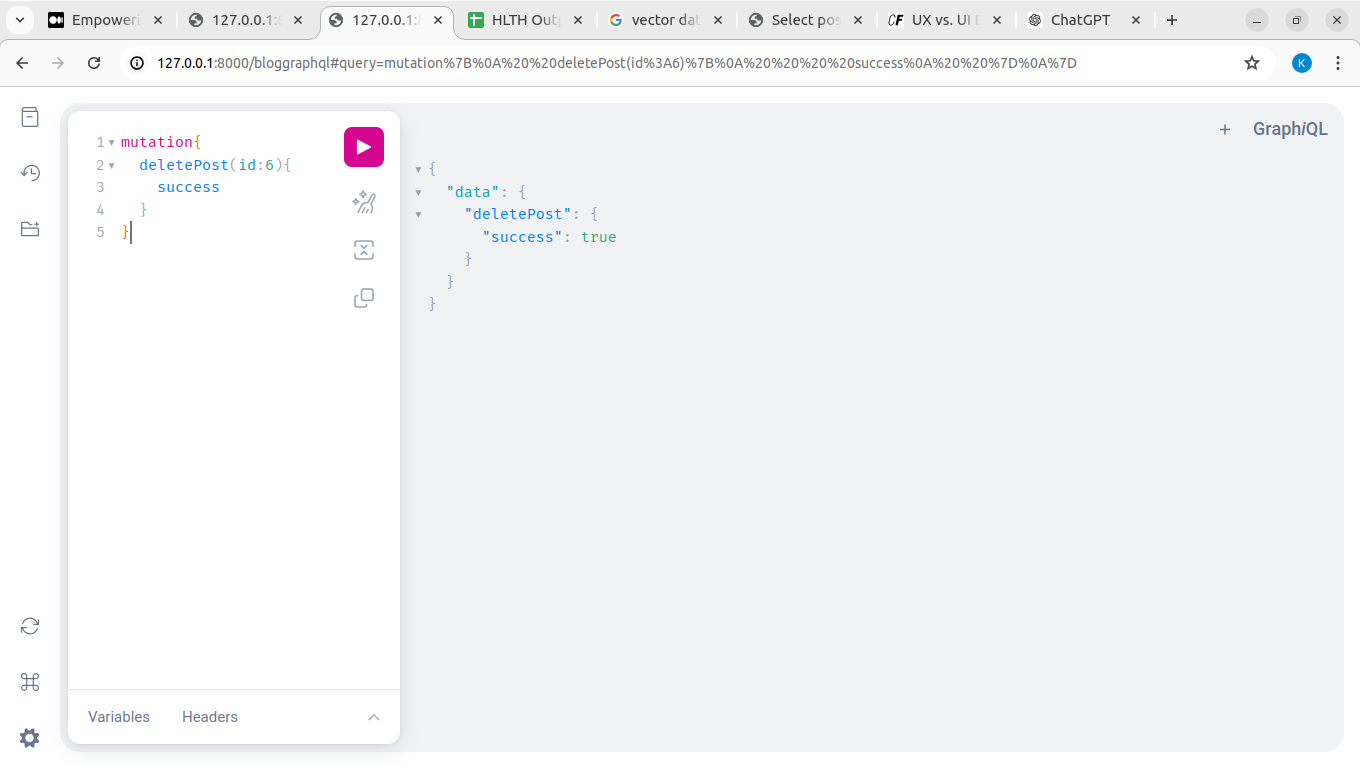This screenshot has height=768, width=1360.
Task: Click the merge fragments icon
Action: pyautogui.click(x=364, y=251)
